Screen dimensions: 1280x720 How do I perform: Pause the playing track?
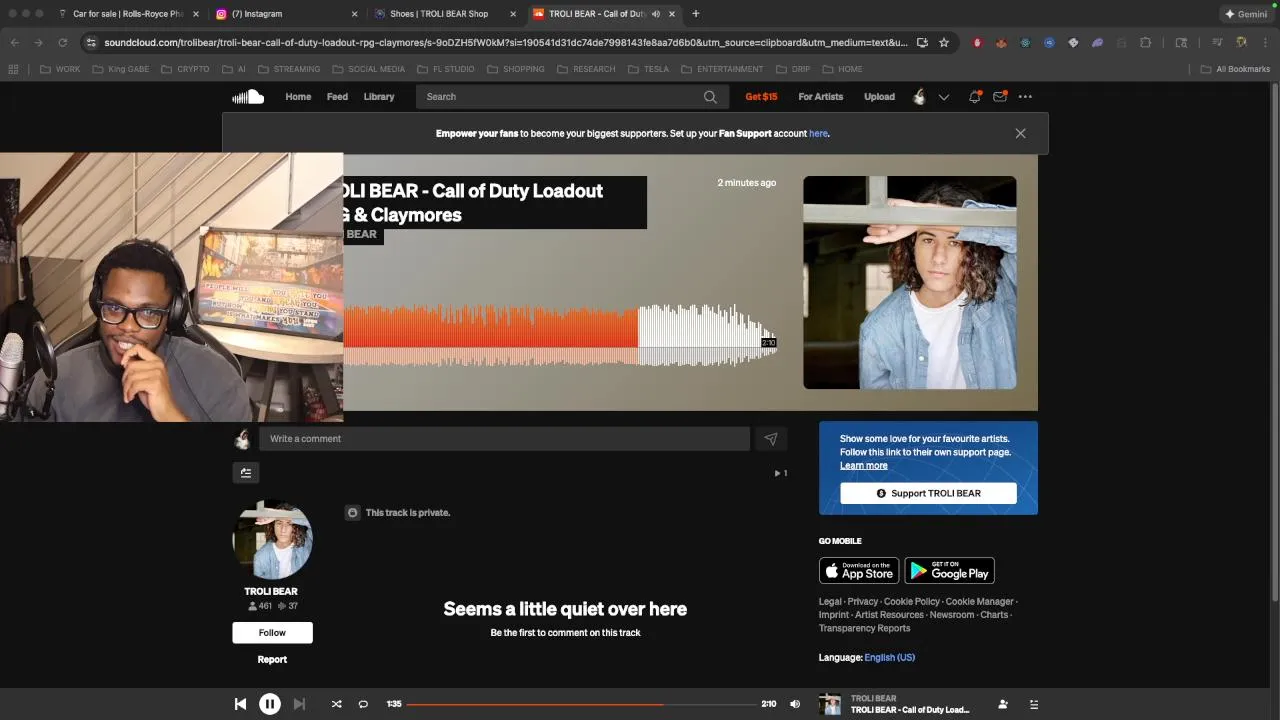tap(269, 704)
